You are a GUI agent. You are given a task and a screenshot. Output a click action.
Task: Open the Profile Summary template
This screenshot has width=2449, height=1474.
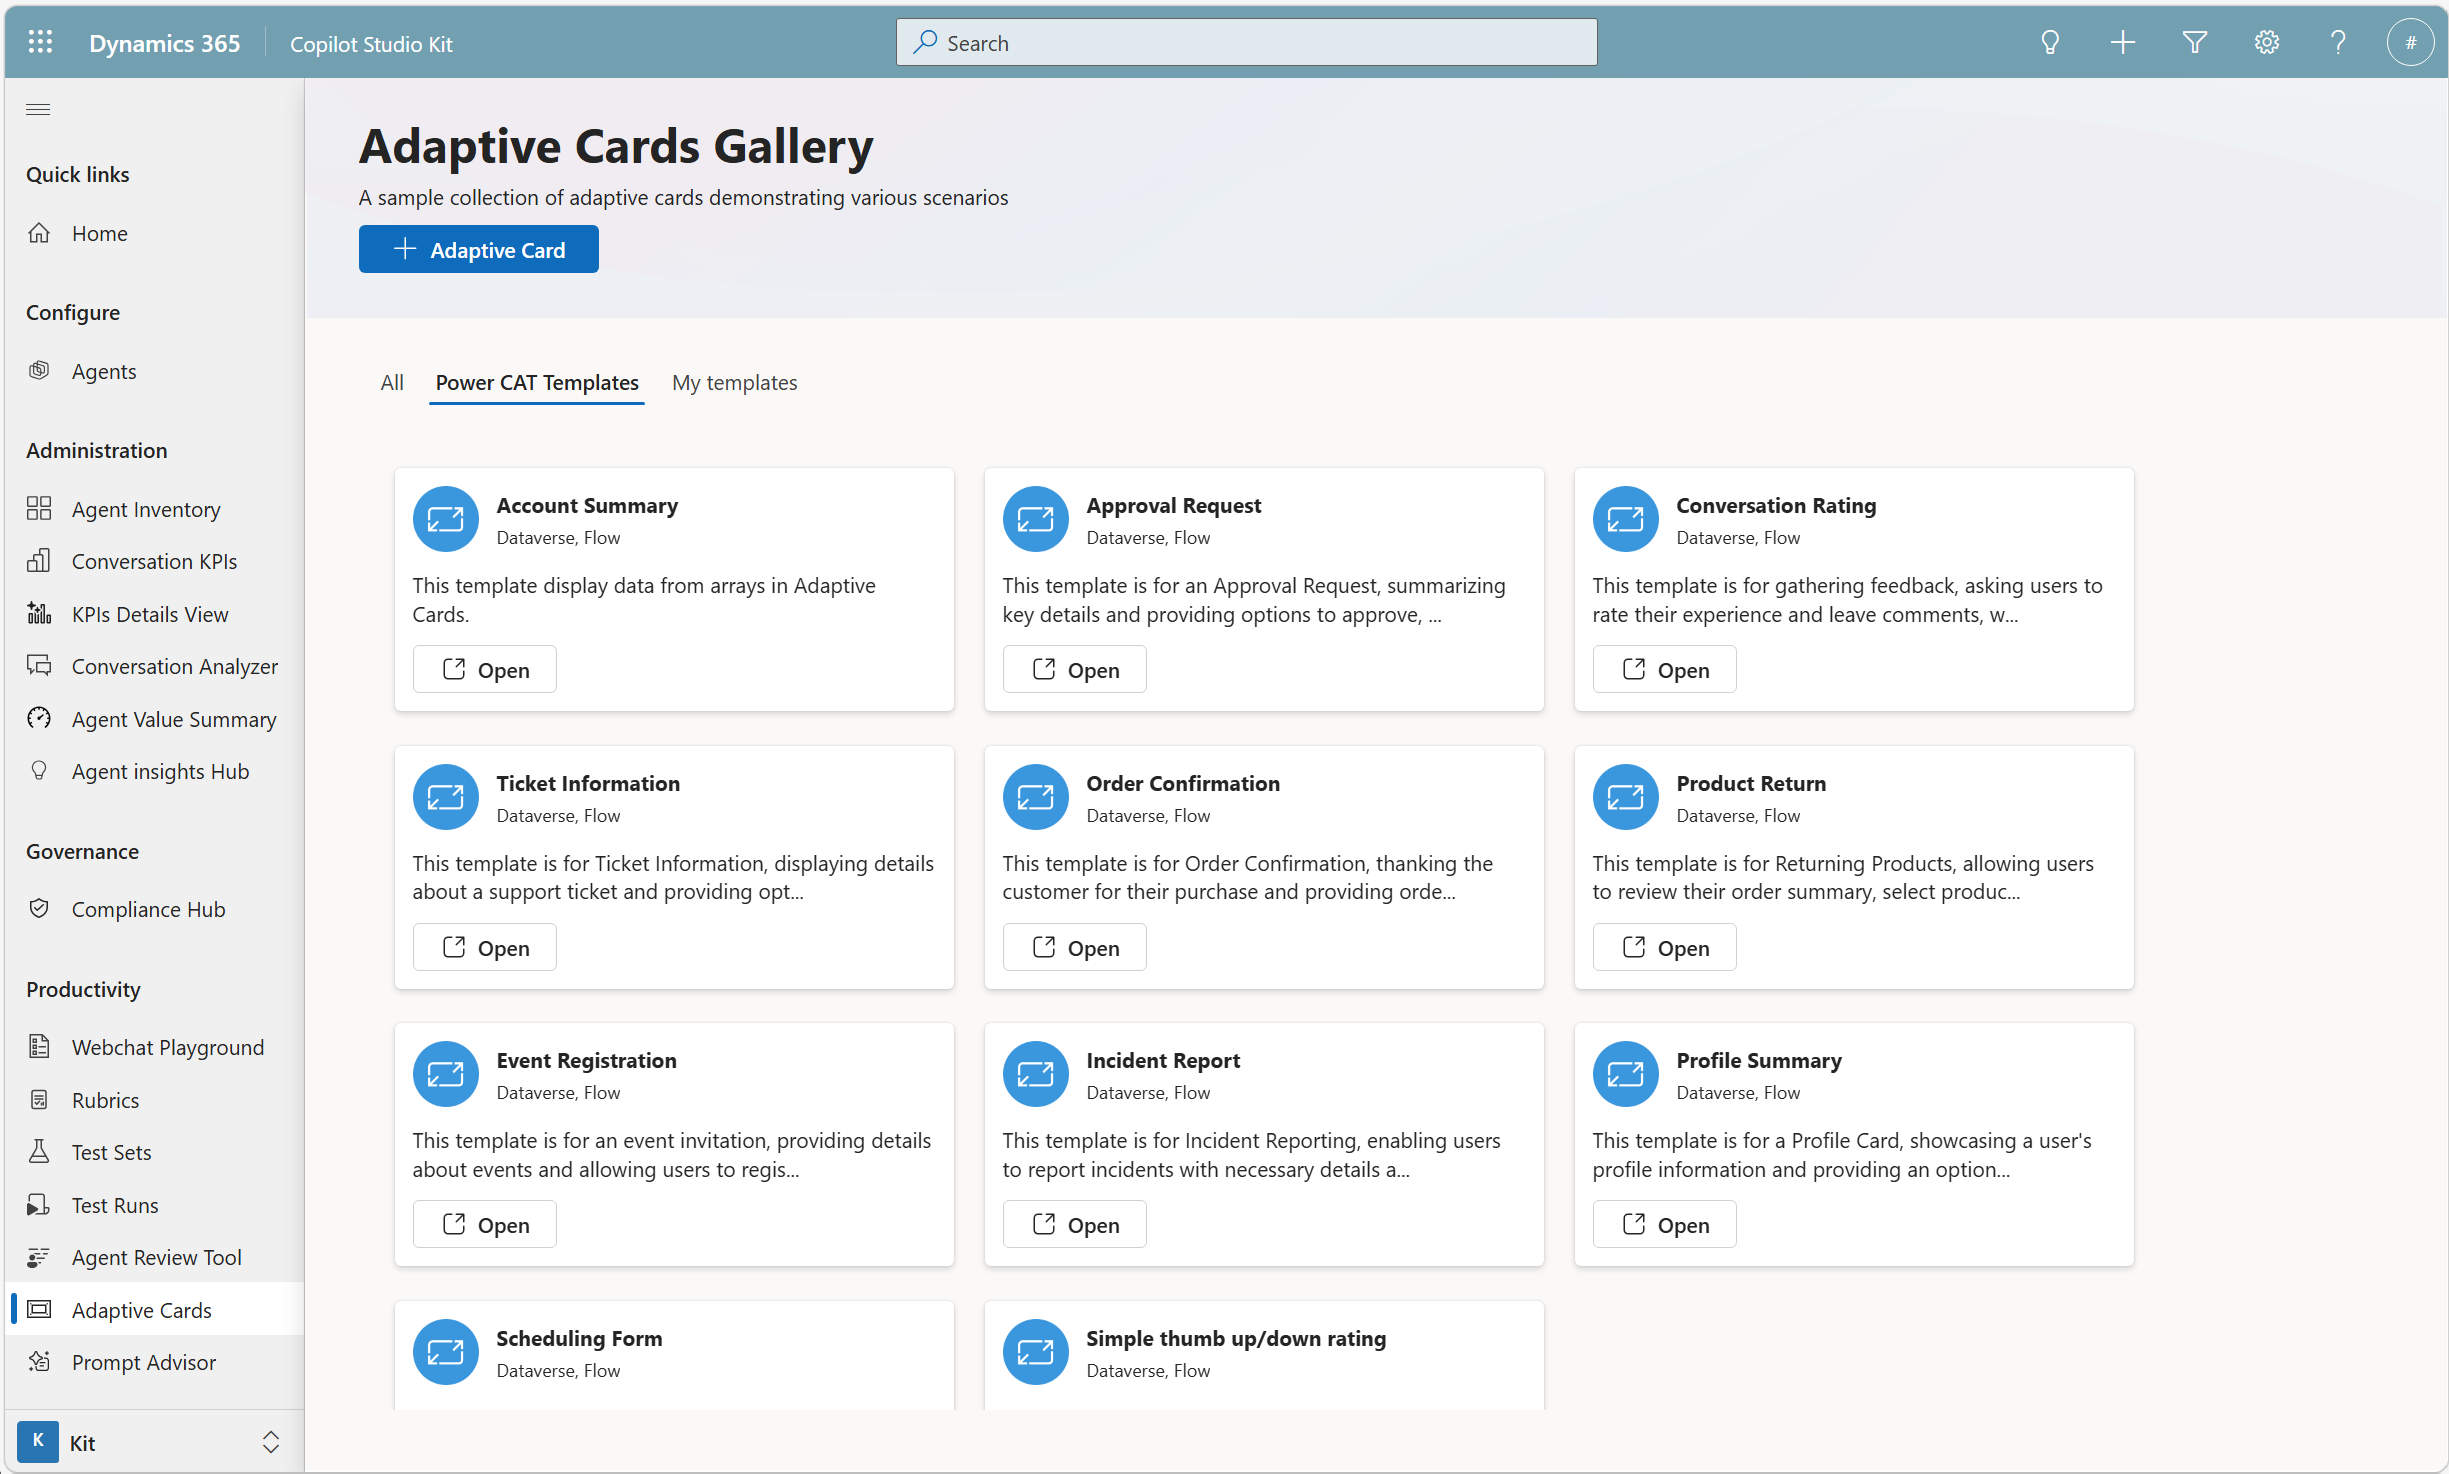[x=1664, y=1225]
